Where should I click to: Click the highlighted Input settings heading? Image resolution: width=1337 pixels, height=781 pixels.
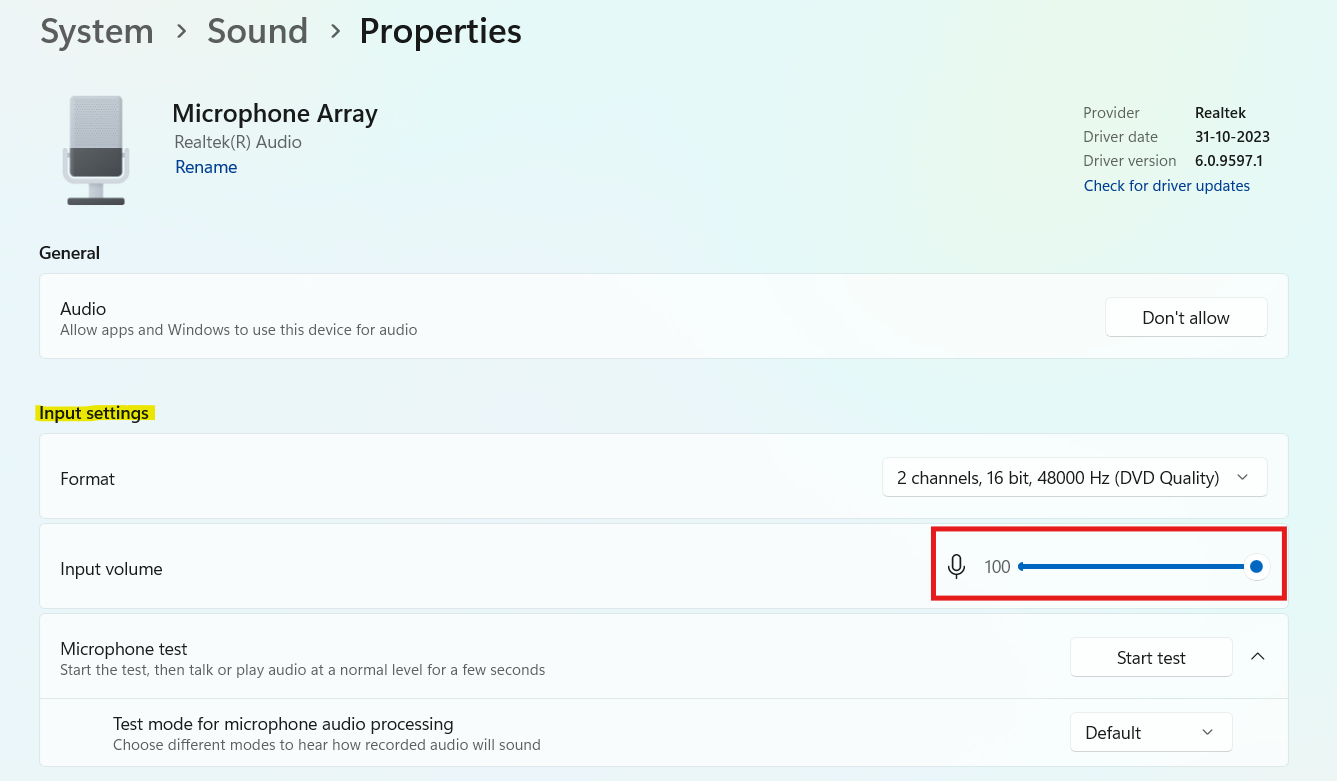pyautogui.click(x=94, y=413)
